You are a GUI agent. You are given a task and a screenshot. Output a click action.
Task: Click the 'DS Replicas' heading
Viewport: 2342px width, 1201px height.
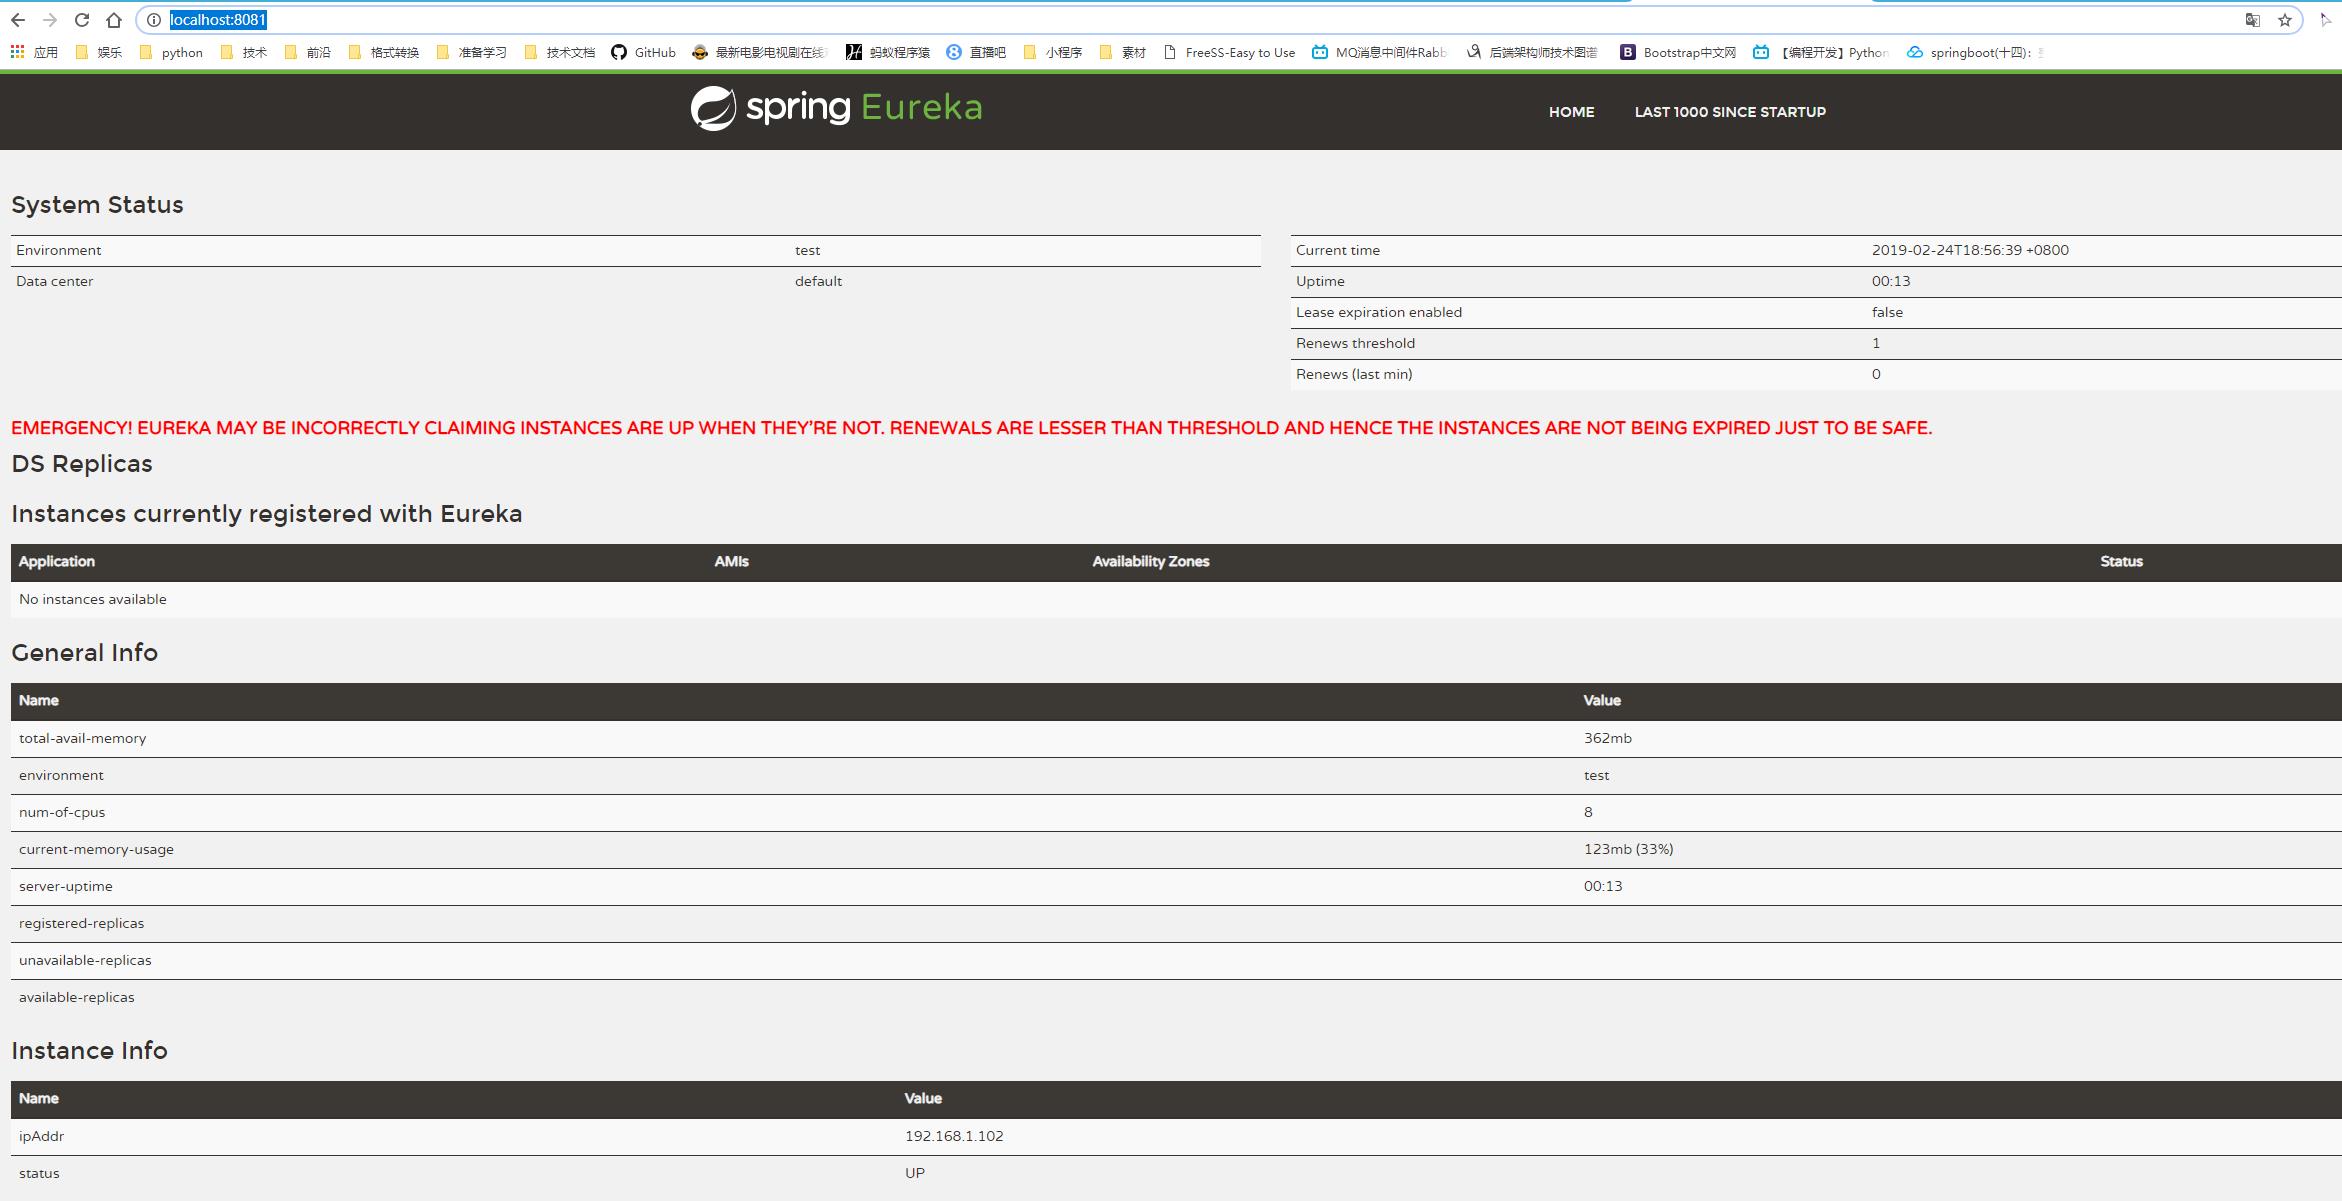pos(82,464)
